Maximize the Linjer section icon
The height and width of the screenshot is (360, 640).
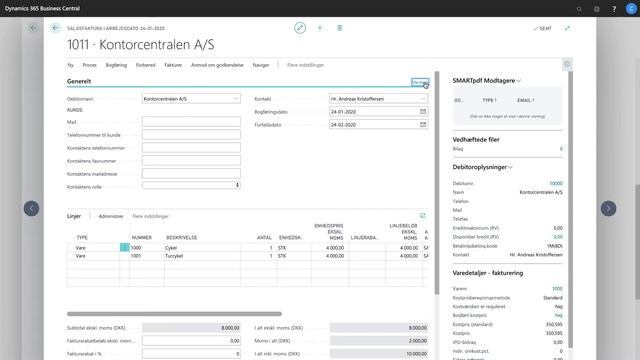point(423,216)
